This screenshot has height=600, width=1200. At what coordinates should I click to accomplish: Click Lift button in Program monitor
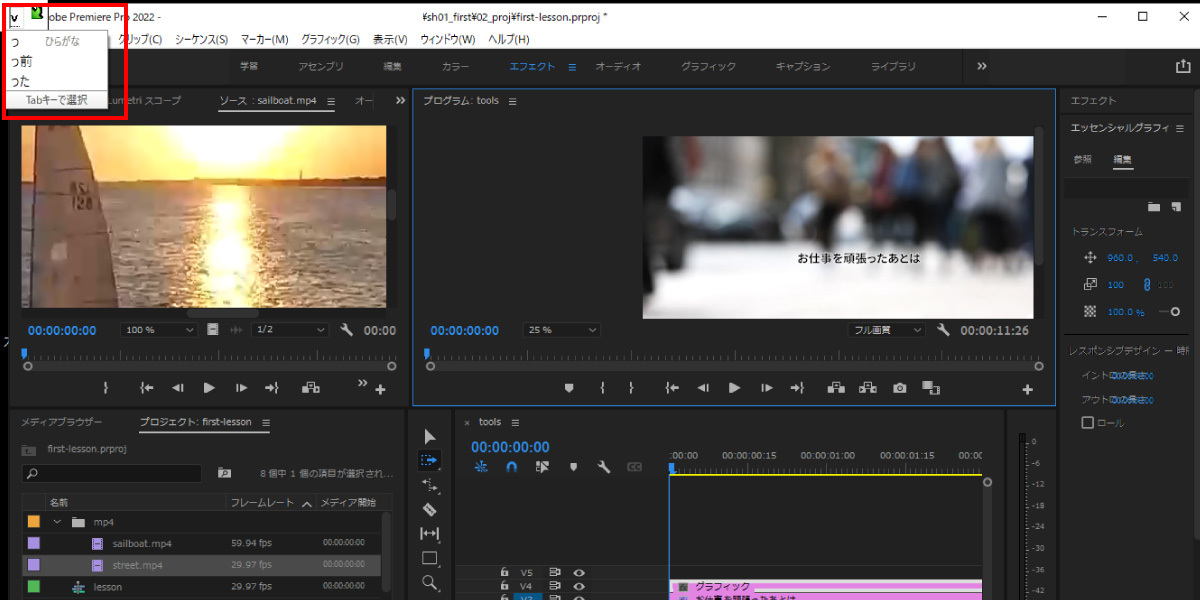pyautogui.click(x=835, y=388)
